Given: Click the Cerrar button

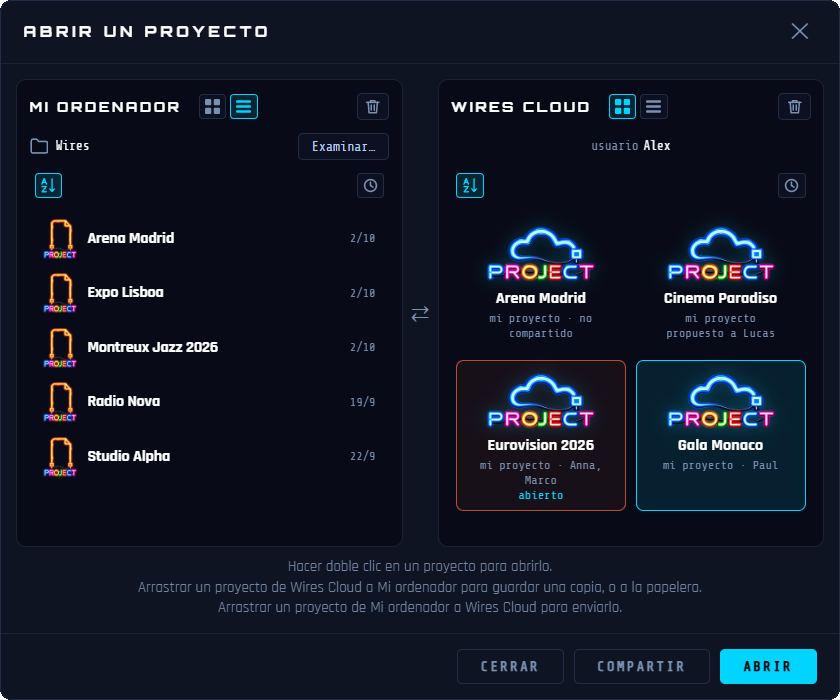Looking at the screenshot, I should (x=510, y=666).
